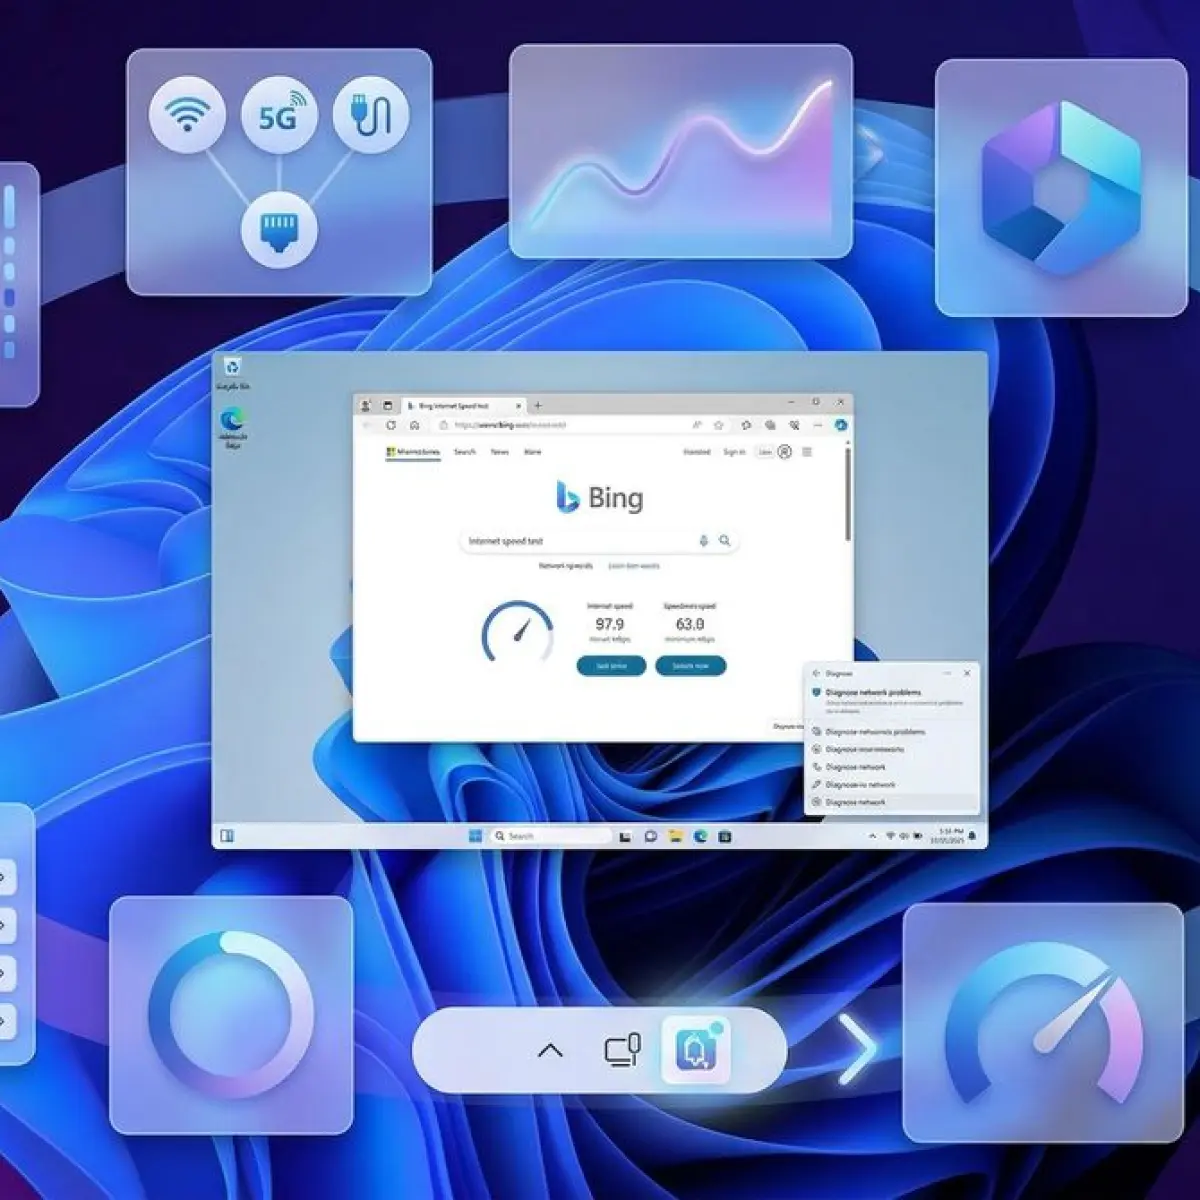Click the Bing rewards circle icon
Image resolution: width=1200 pixels, height=1200 pixels.
pos(784,452)
